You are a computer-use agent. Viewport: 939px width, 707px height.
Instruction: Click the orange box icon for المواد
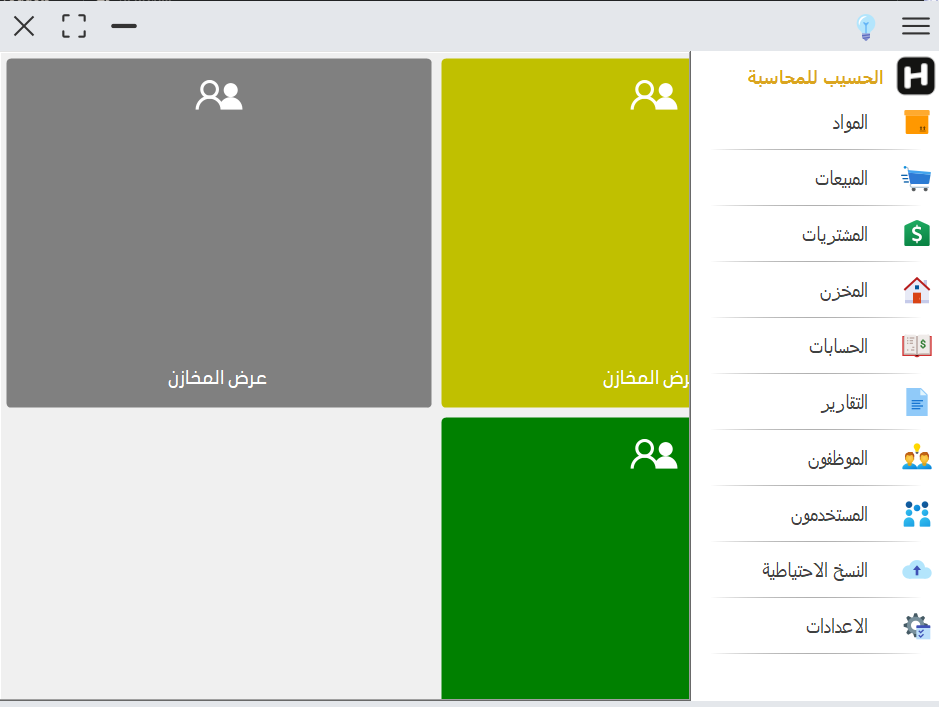pos(917,123)
